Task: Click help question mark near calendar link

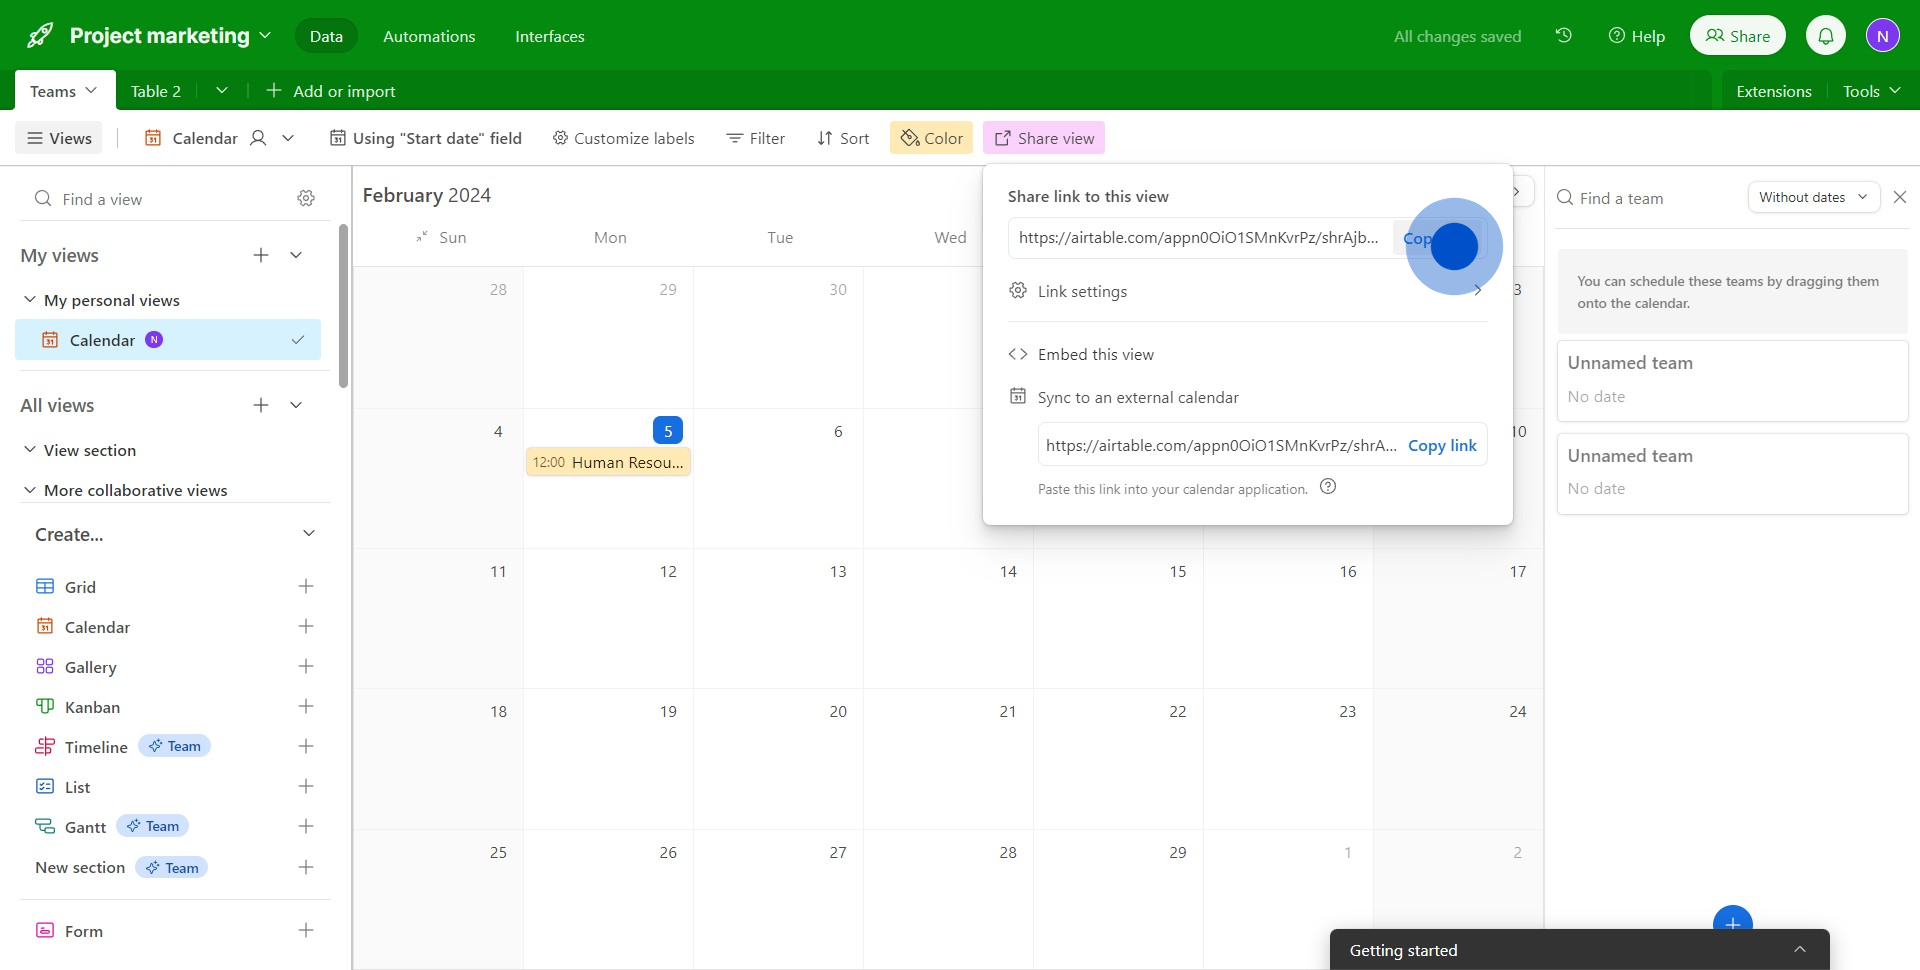Action: click(1328, 487)
